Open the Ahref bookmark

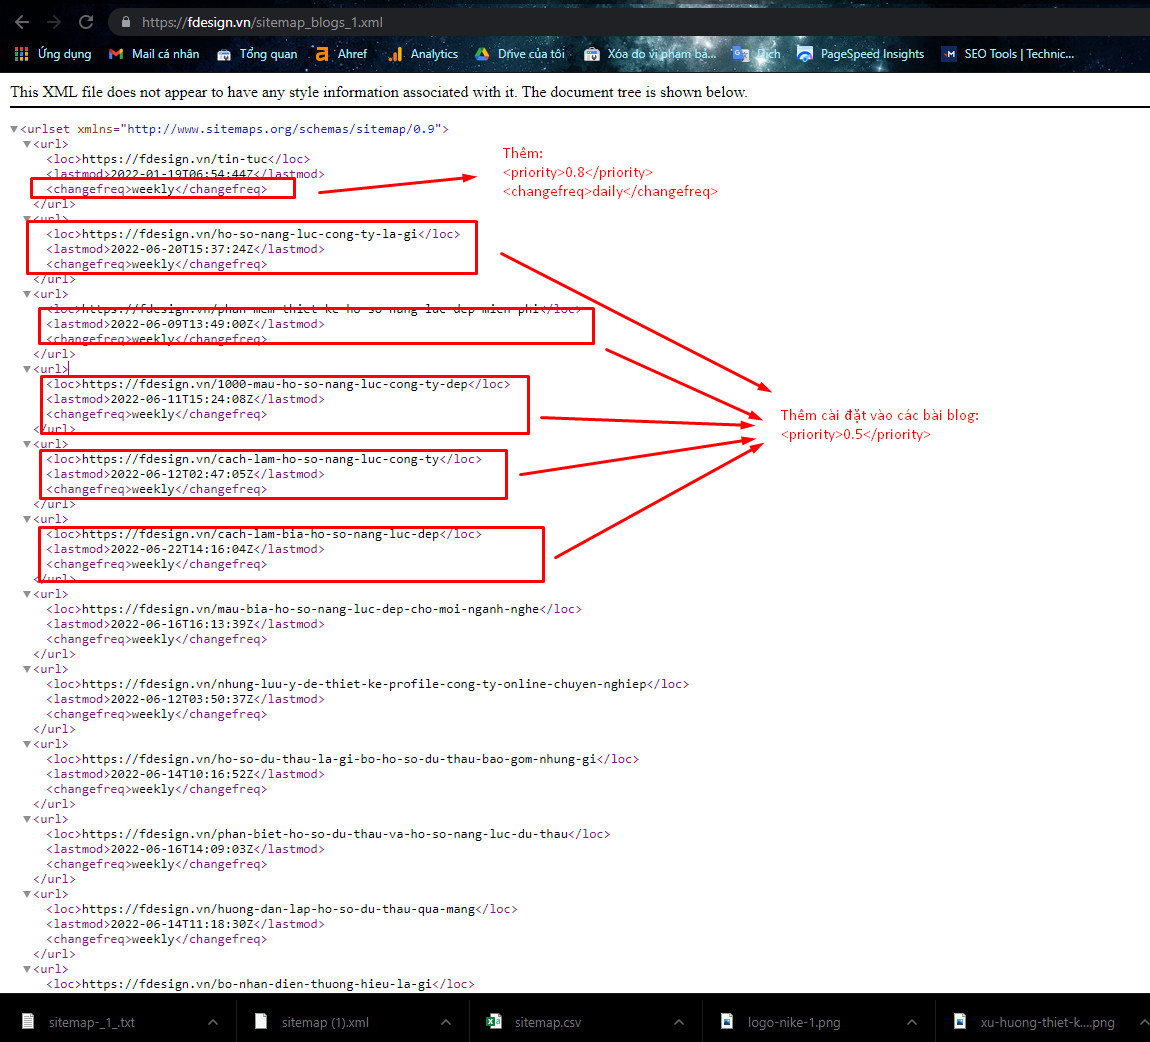[341, 54]
